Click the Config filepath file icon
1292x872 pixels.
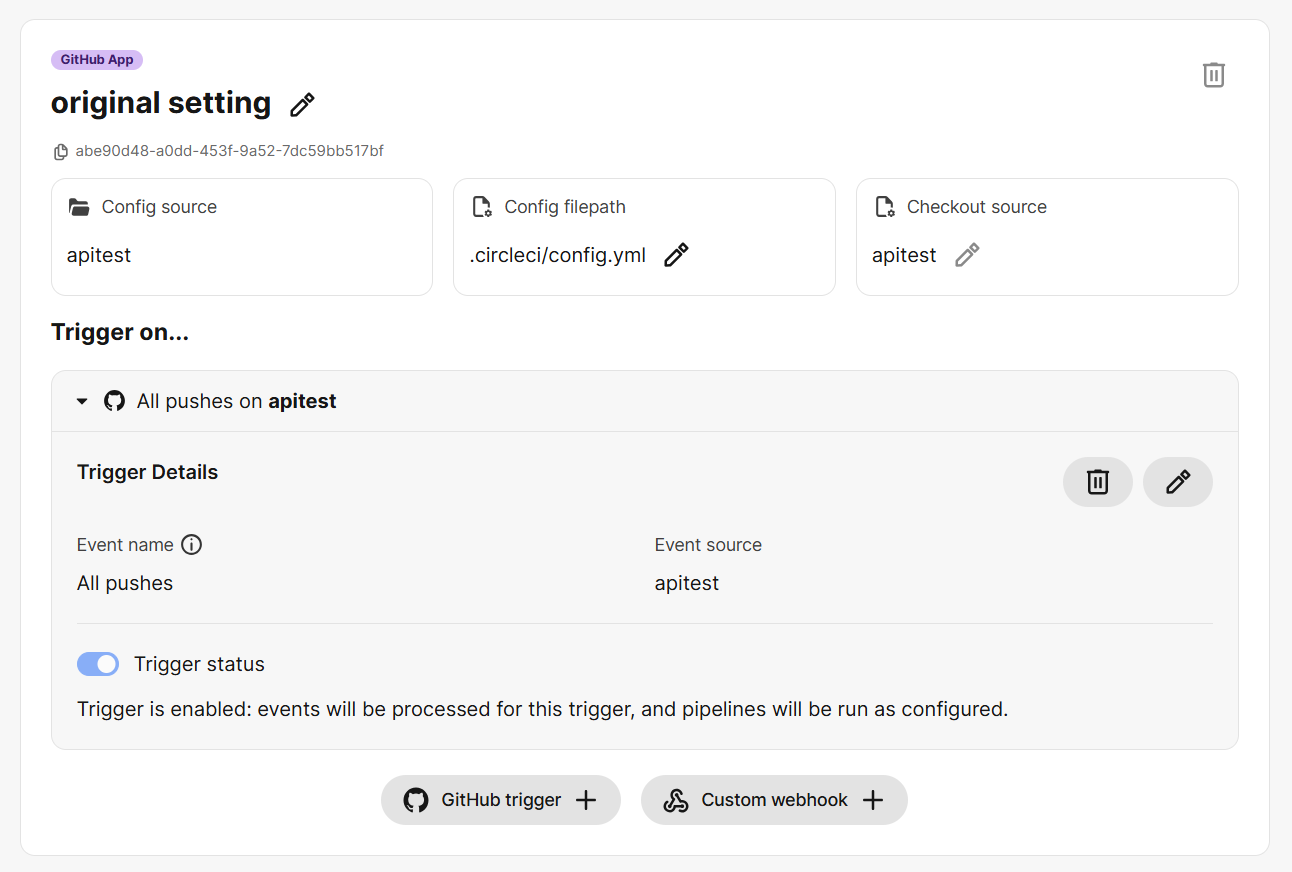482,207
